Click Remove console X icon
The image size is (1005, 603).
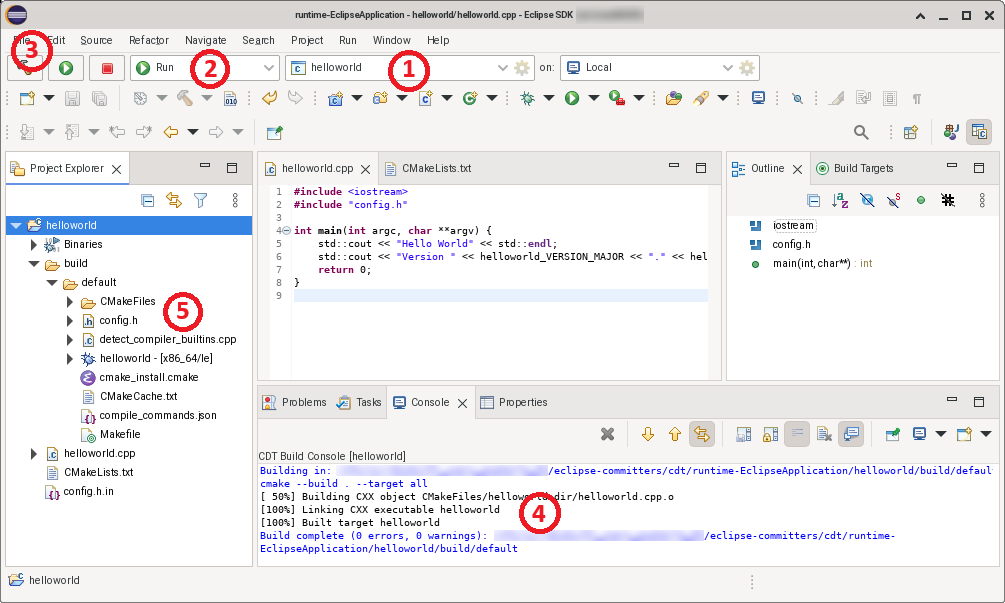(608, 434)
